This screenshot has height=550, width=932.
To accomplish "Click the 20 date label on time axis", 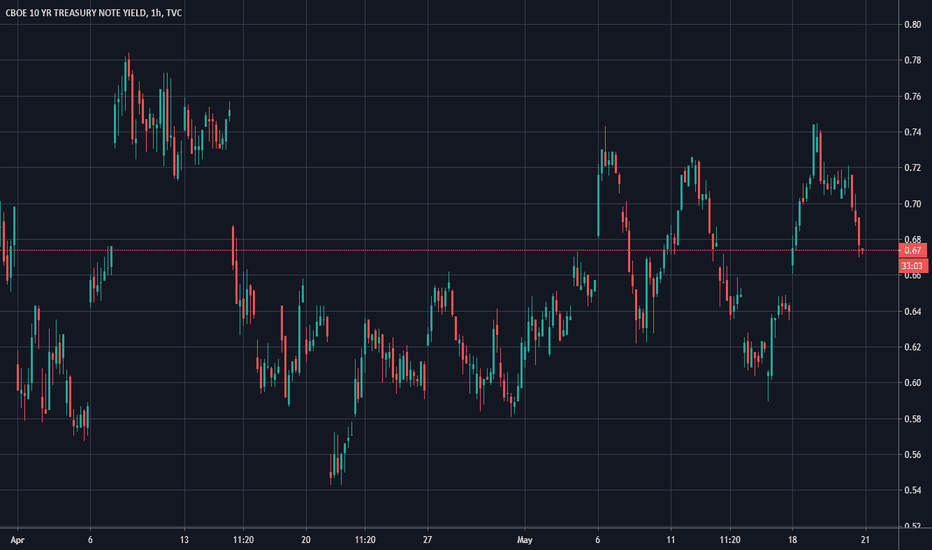I will point(306,540).
